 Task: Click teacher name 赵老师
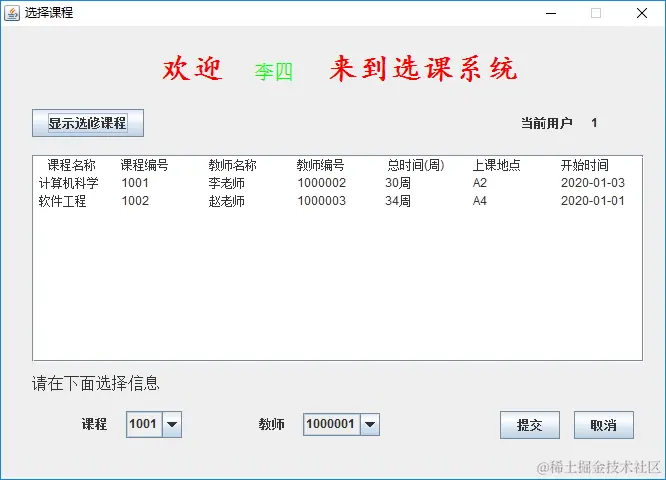[x=226, y=201]
